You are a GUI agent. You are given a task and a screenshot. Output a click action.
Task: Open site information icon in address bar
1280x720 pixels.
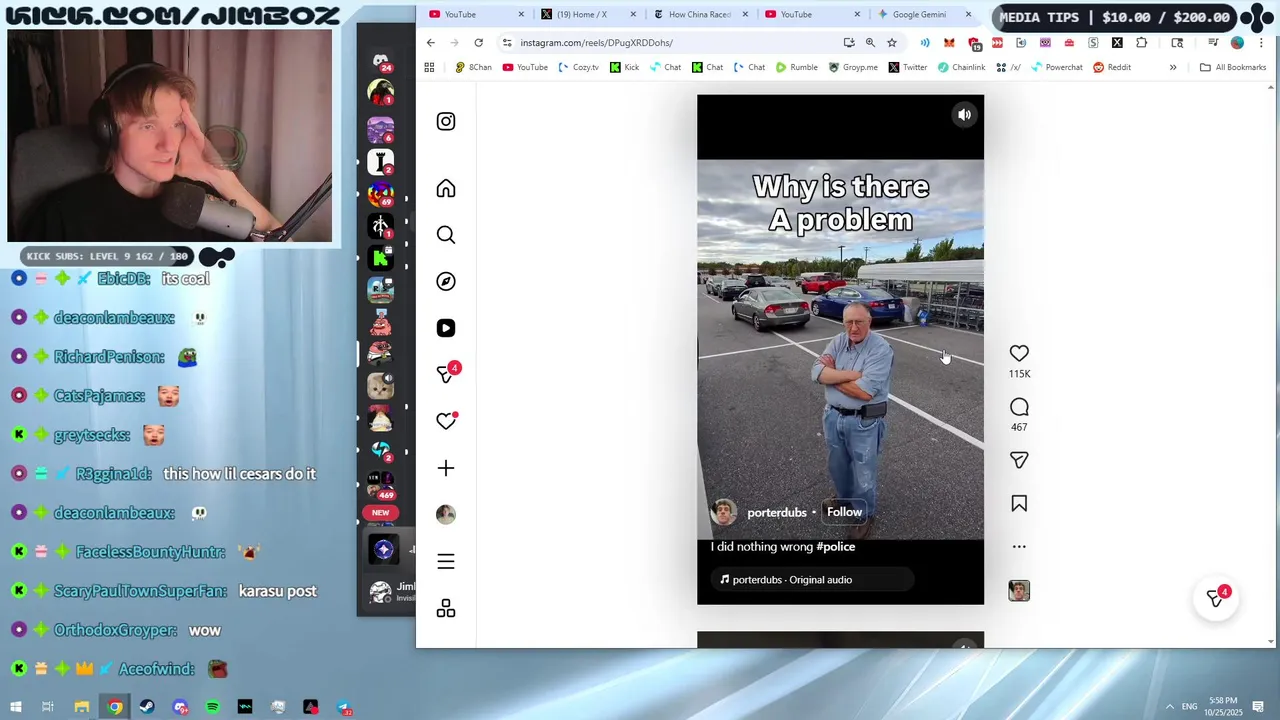507,43
